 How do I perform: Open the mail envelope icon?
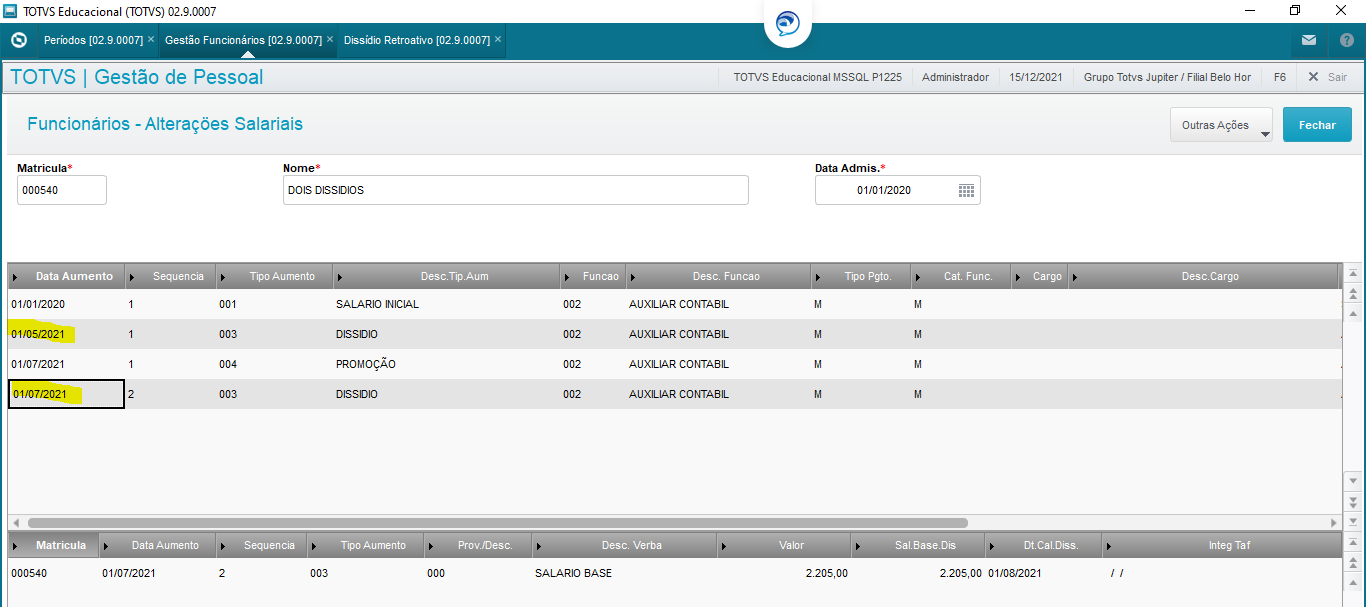point(1309,40)
